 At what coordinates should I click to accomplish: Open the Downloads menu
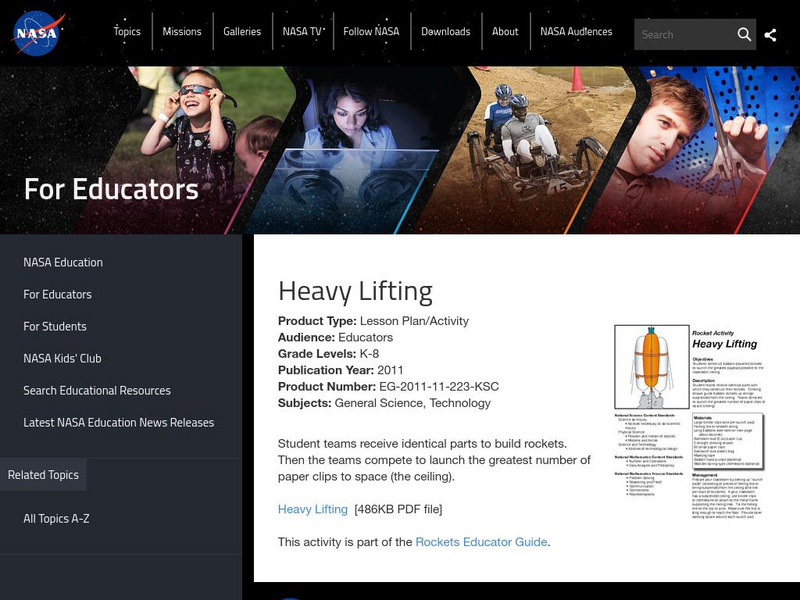click(x=445, y=32)
